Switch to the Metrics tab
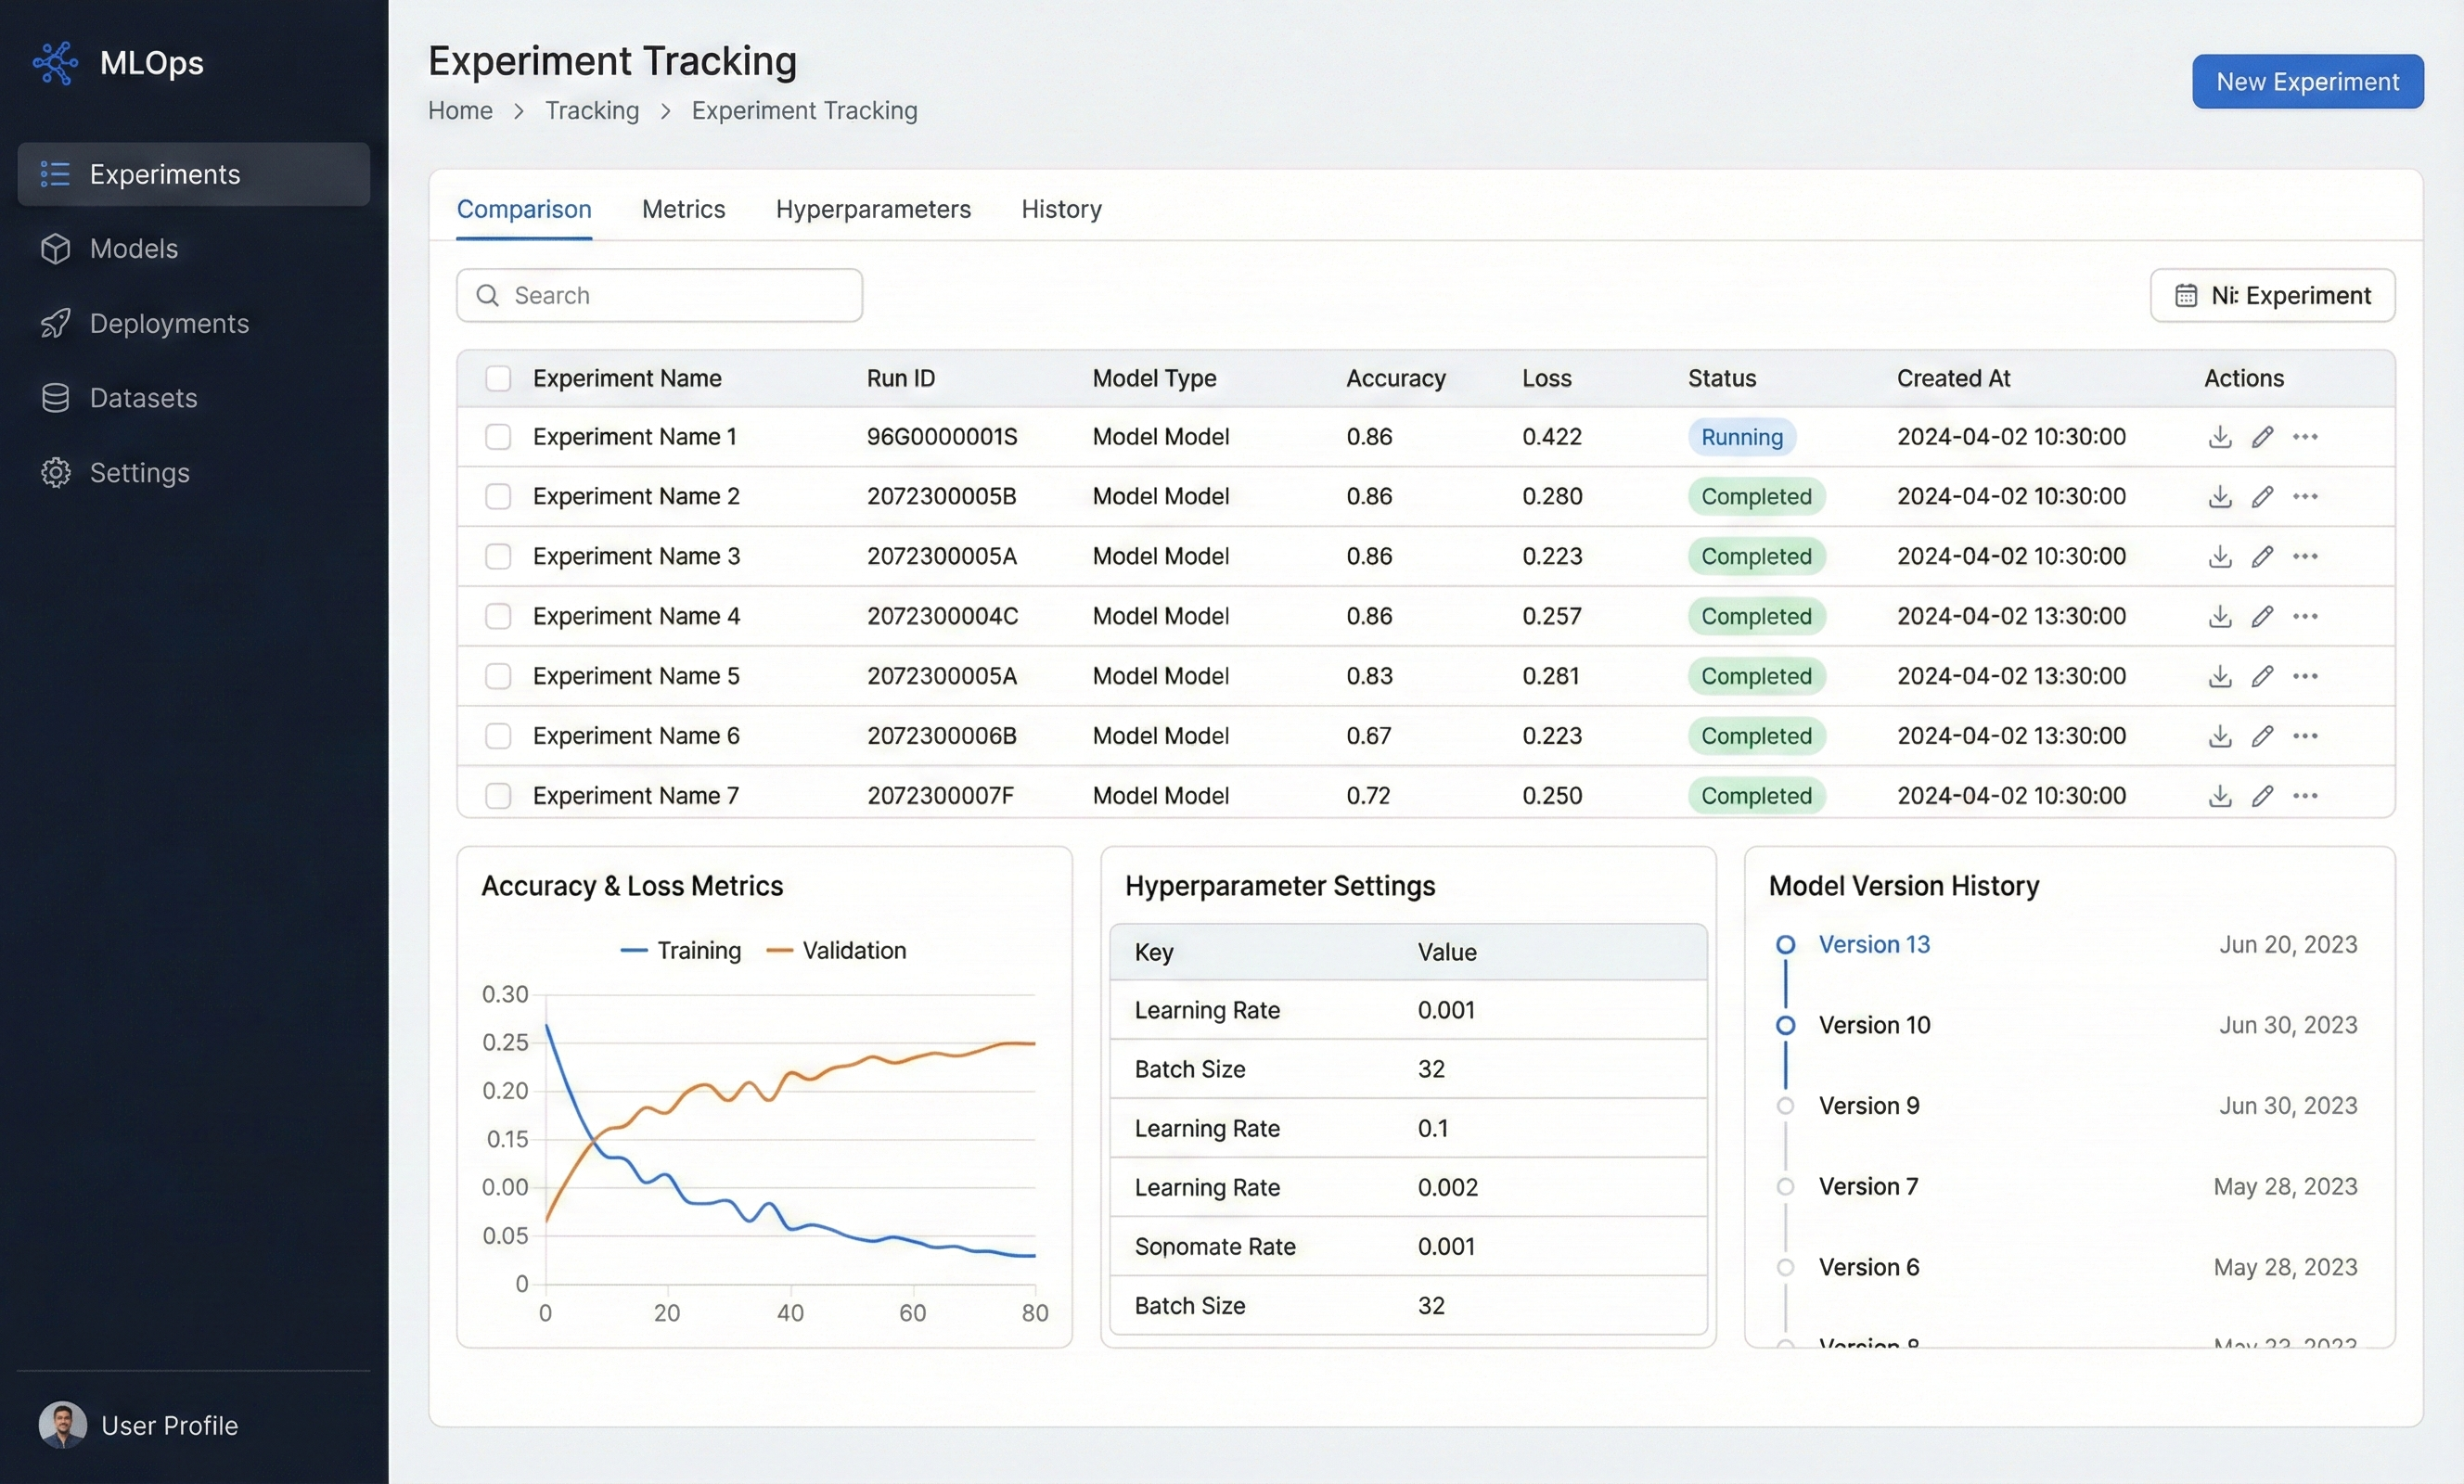This screenshot has height=1484, width=2464. tap(683, 209)
